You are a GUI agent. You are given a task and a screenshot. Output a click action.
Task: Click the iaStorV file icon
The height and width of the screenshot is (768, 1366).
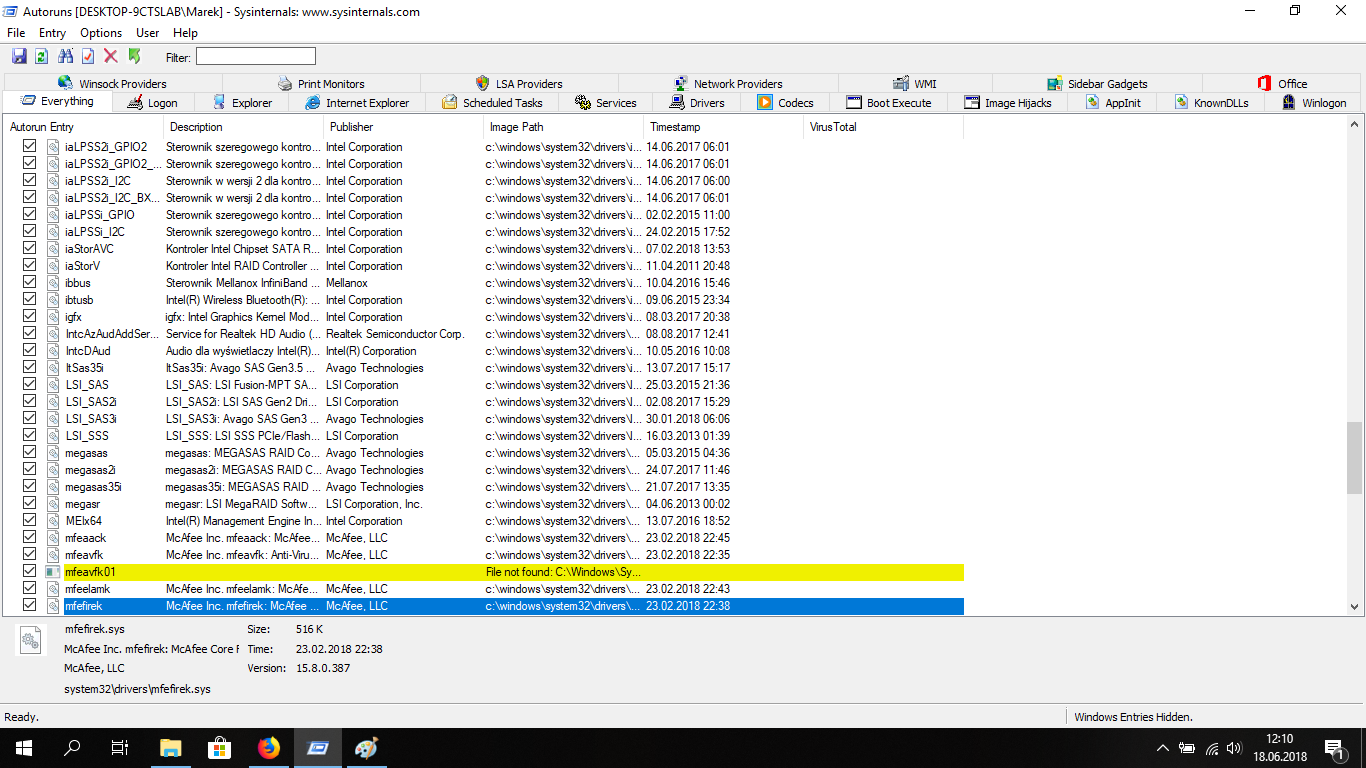[x=52, y=266]
